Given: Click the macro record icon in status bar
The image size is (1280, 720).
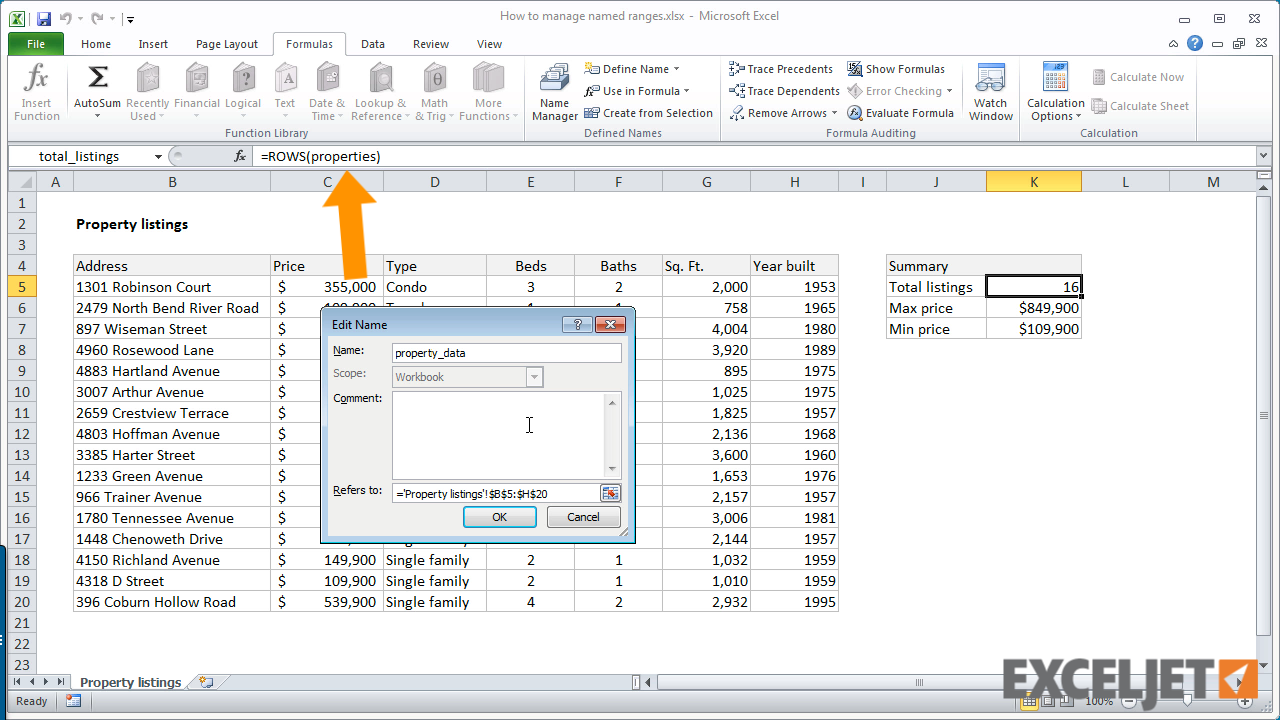Looking at the screenshot, I should [73, 701].
